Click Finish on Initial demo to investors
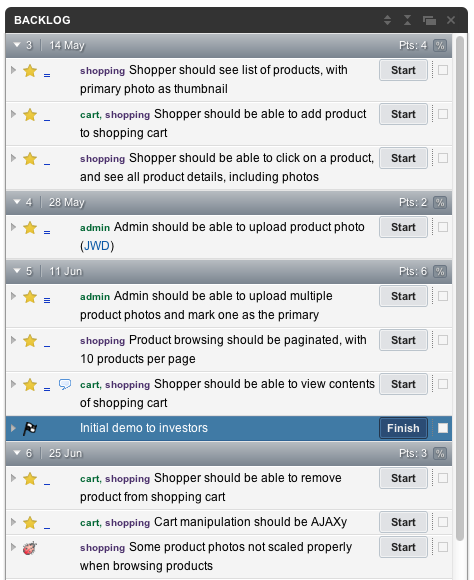Viewport: 474px width, 580px height. click(x=403, y=428)
